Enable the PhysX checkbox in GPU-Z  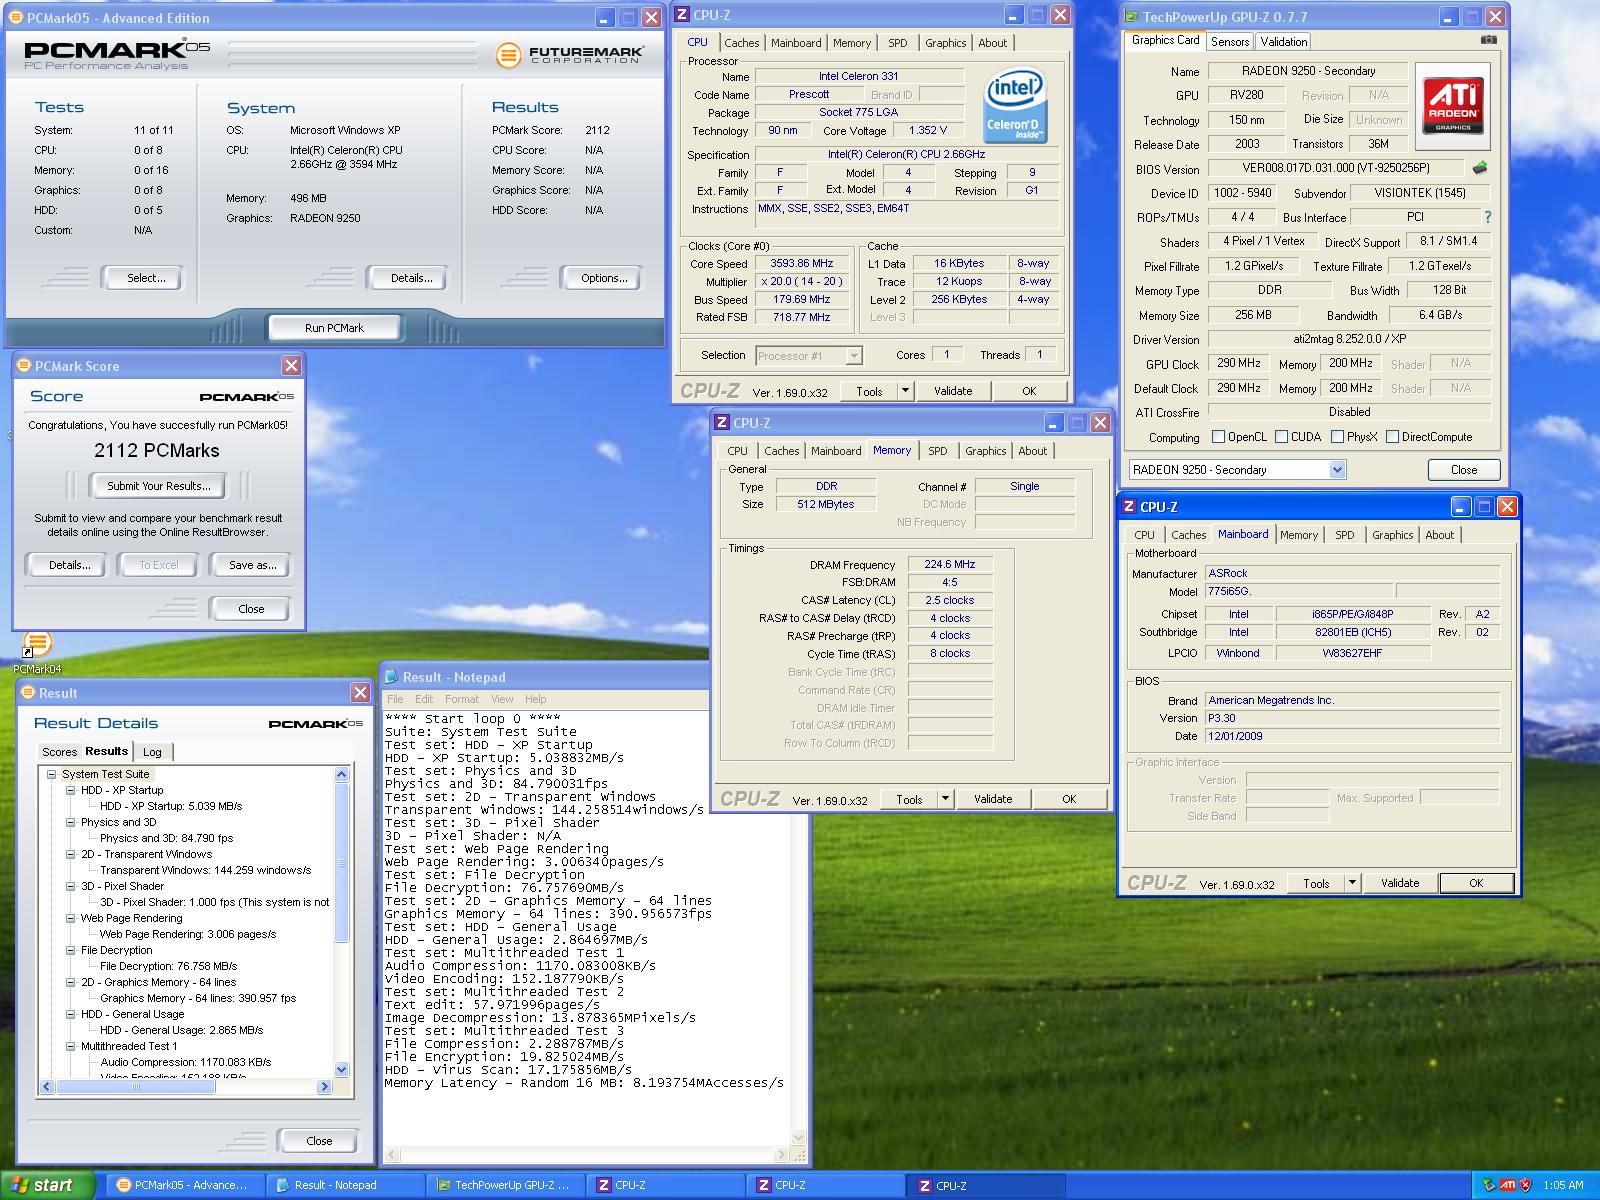(1337, 437)
